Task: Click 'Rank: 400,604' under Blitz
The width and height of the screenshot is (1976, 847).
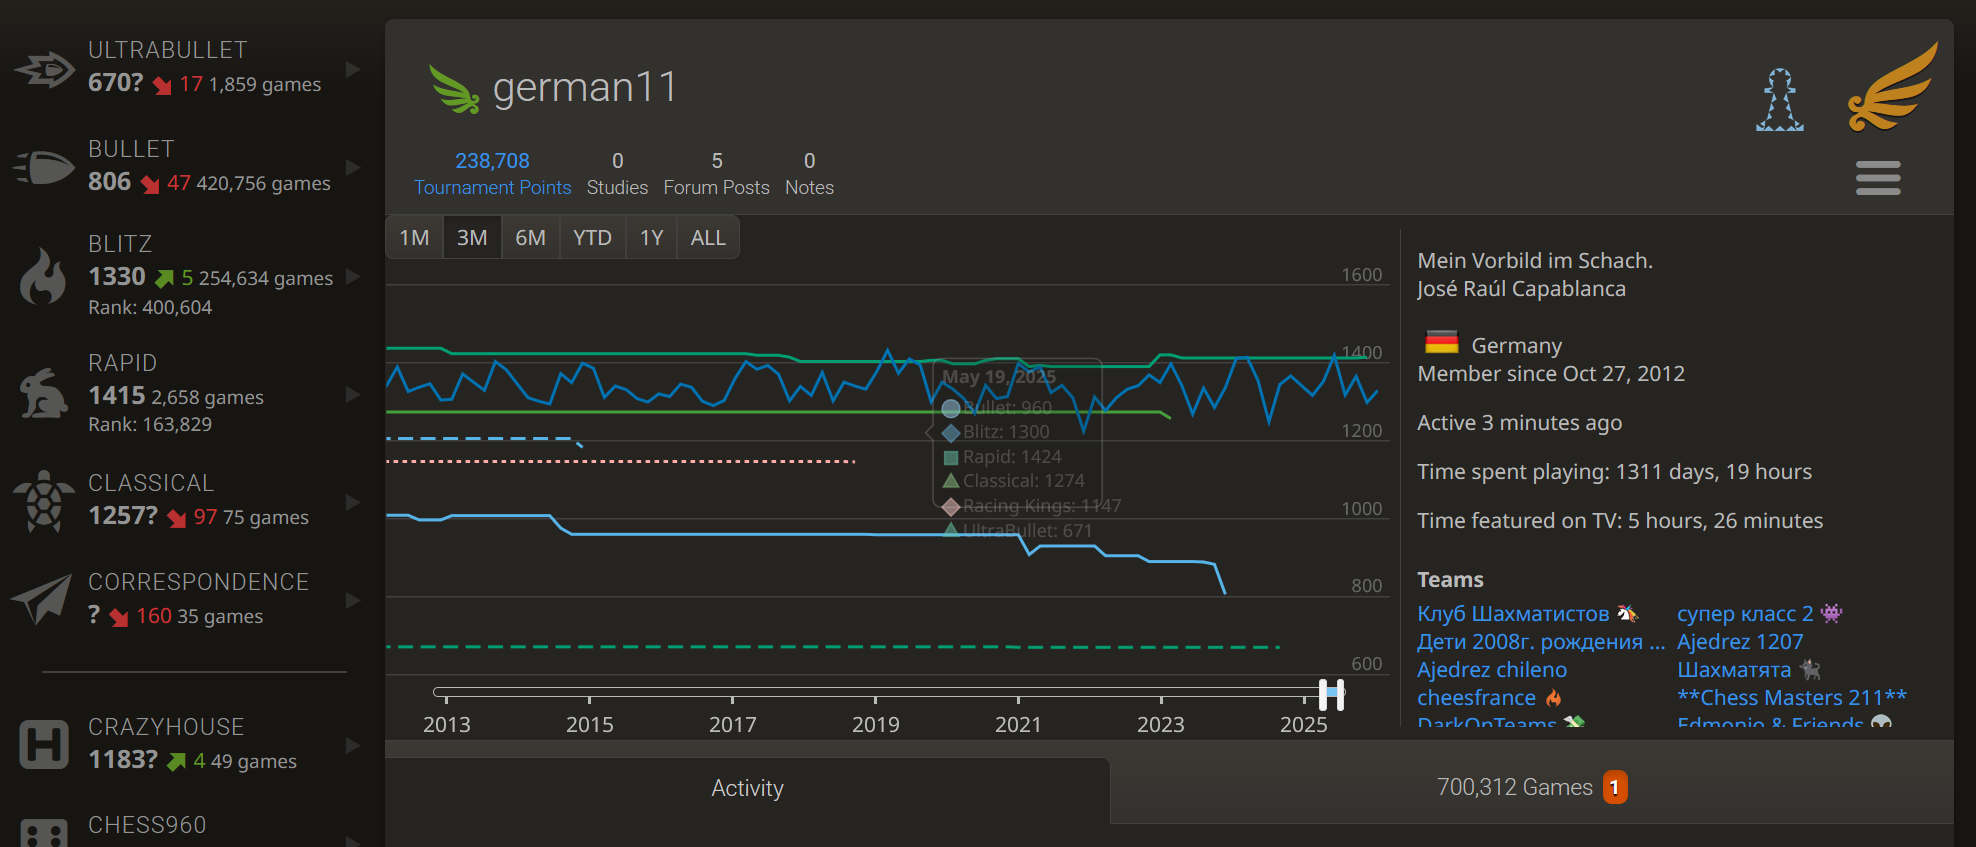Action: 150,307
